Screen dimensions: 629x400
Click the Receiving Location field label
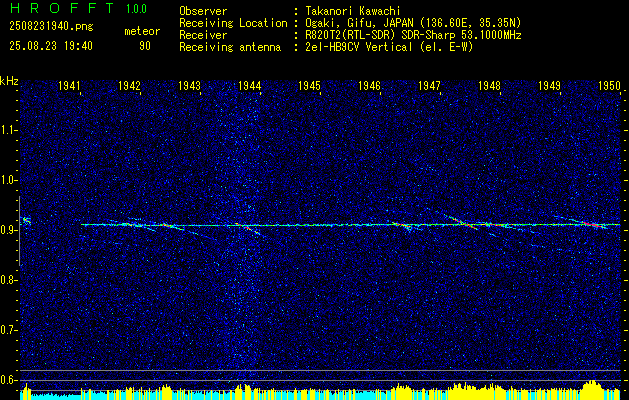[x=233, y=23]
